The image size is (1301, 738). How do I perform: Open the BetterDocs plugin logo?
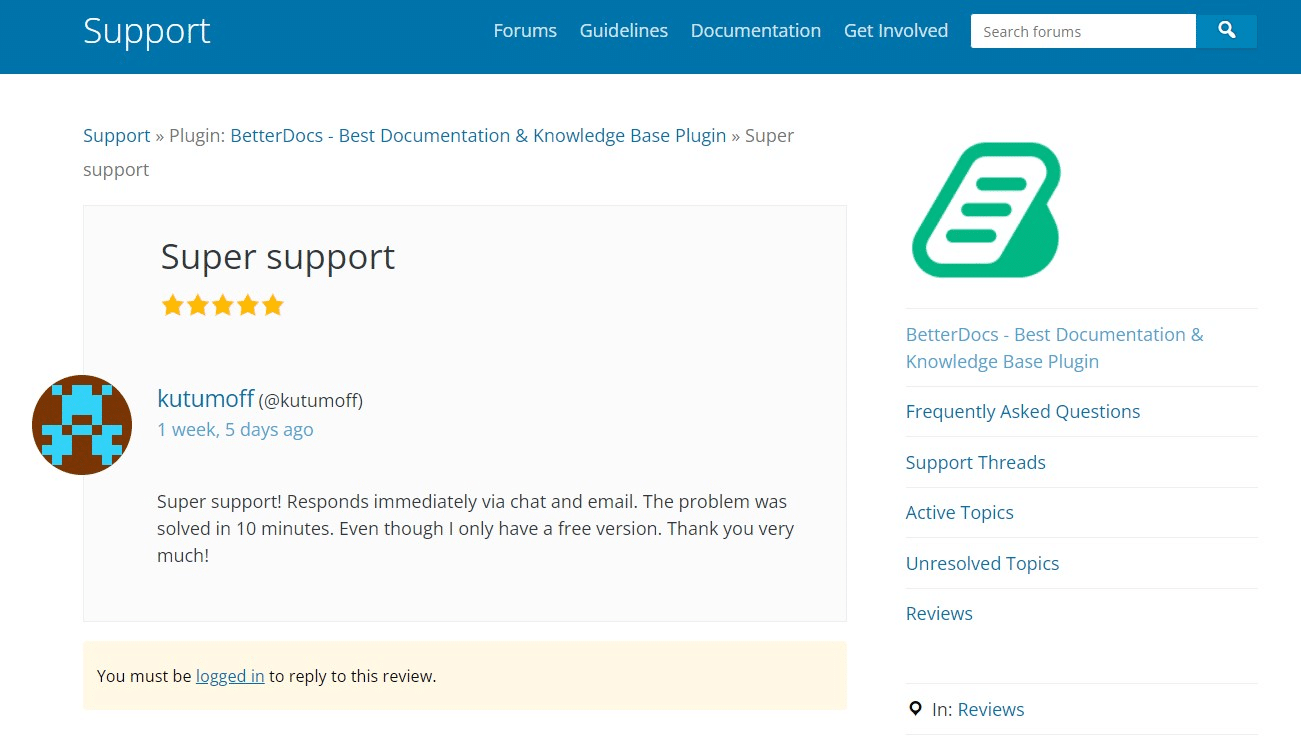pos(985,208)
